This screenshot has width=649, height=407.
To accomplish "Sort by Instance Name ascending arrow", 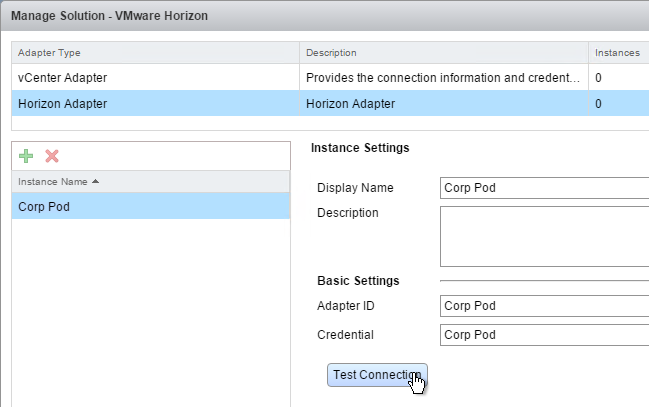I will pyautogui.click(x=96, y=181).
